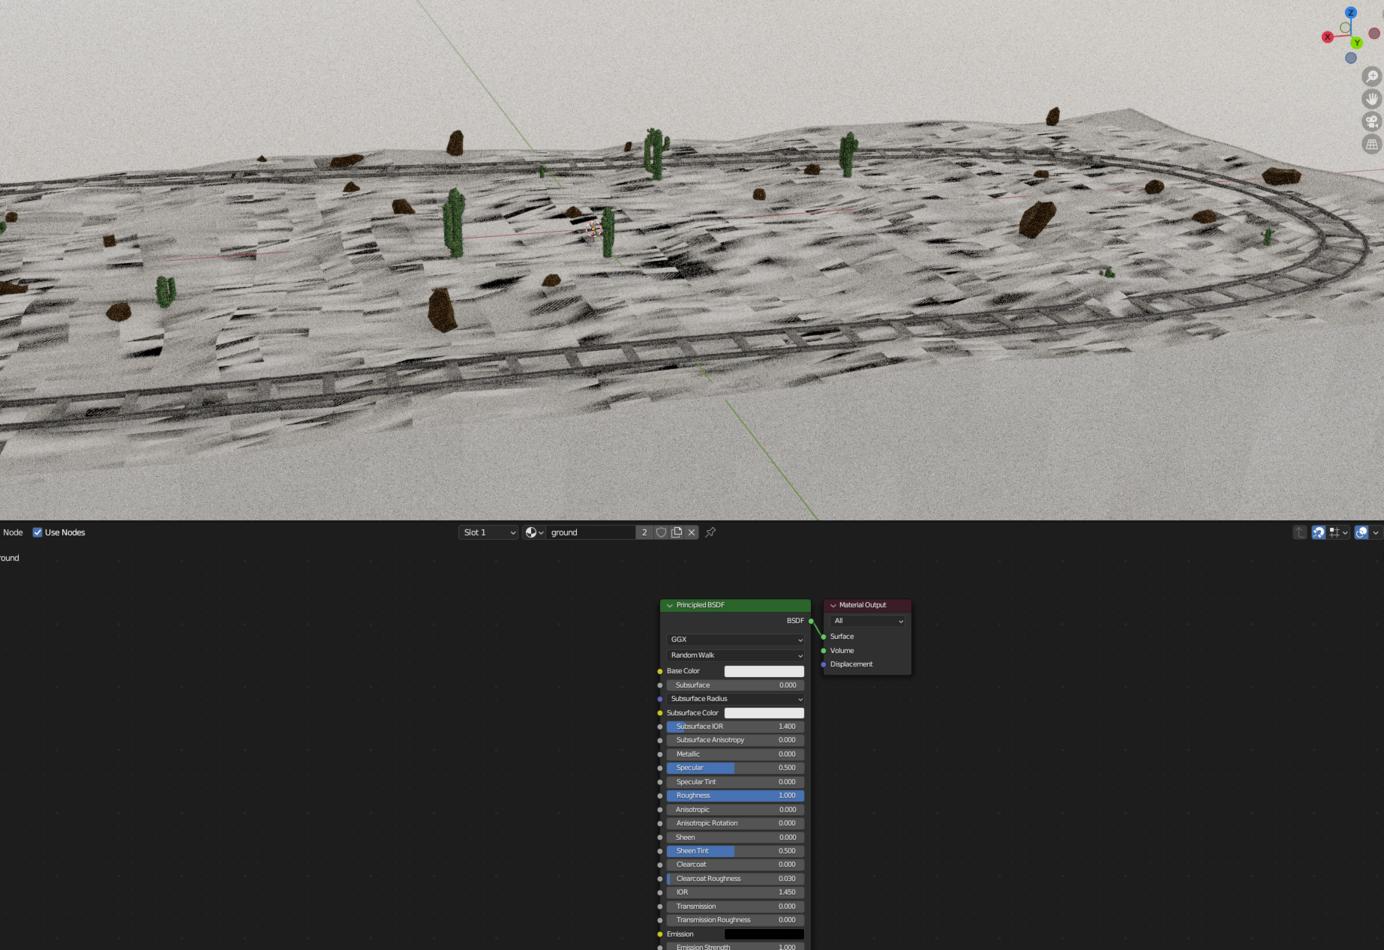Click the Subsurface Color swatch
The height and width of the screenshot is (950, 1384).
(764, 713)
